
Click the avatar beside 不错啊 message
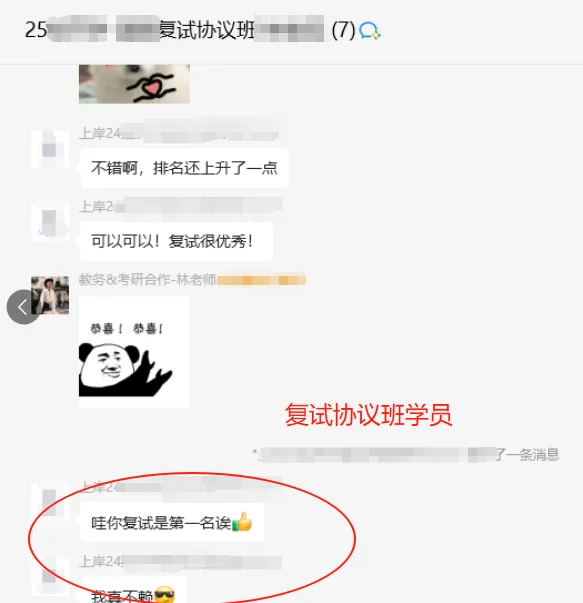click(x=50, y=149)
